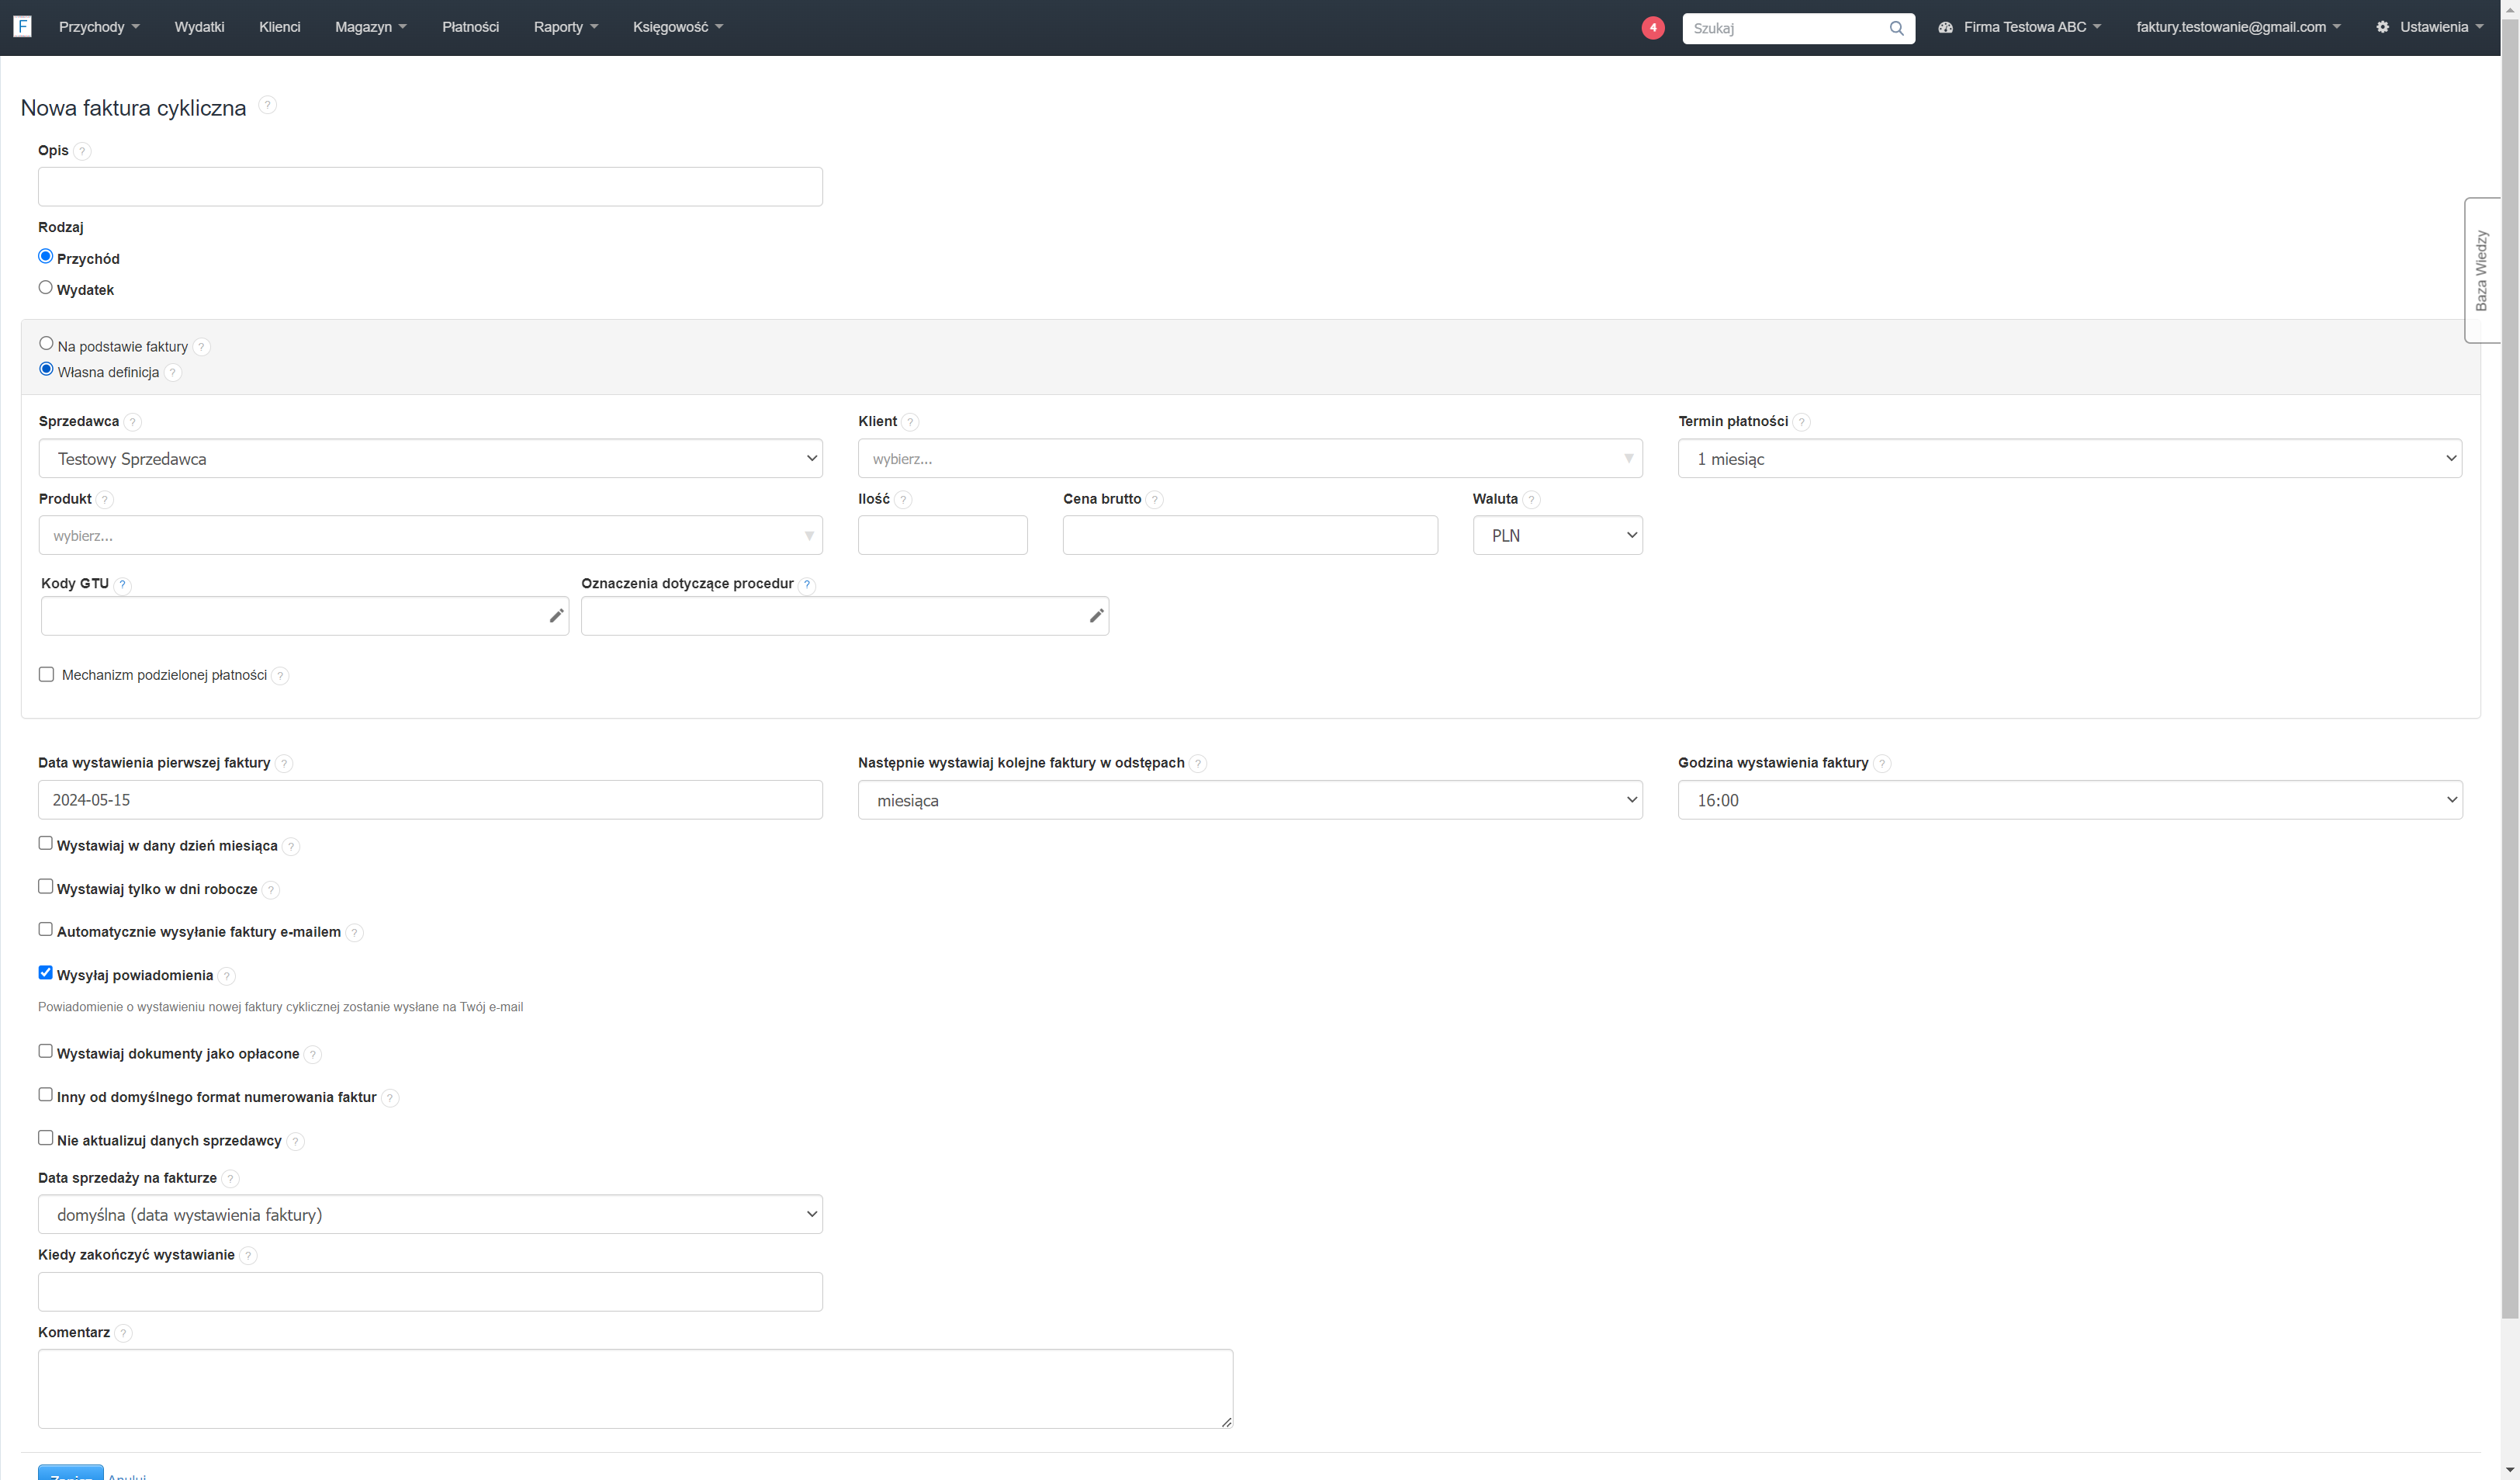Click help icon next to Cena brutto
Image resolution: width=2520 pixels, height=1480 pixels.
click(1154, 499)
